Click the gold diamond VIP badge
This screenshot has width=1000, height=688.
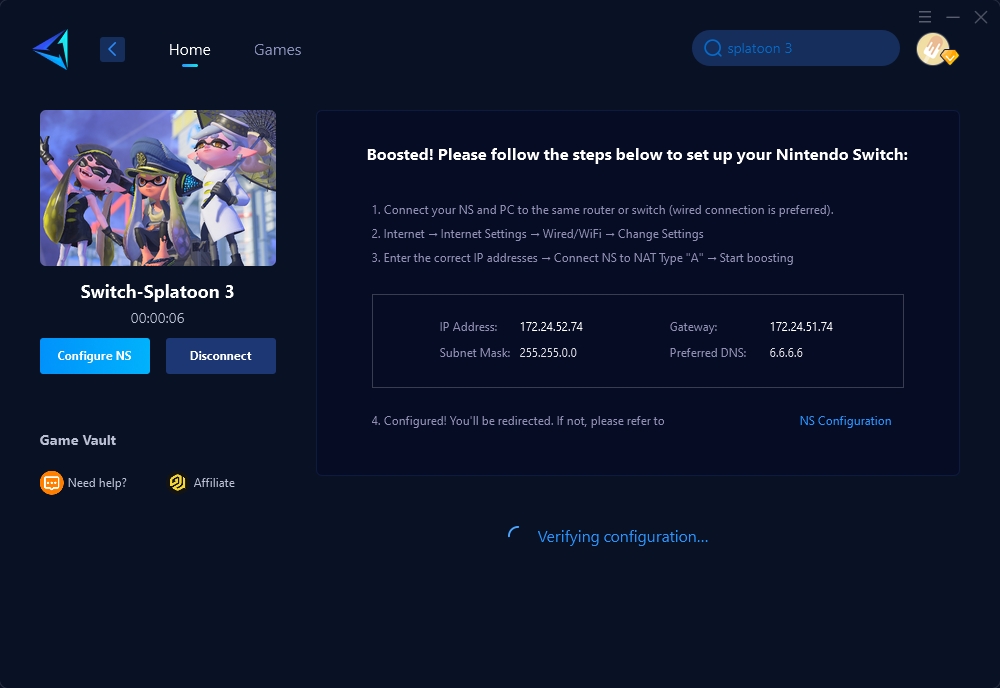(950, 58)
